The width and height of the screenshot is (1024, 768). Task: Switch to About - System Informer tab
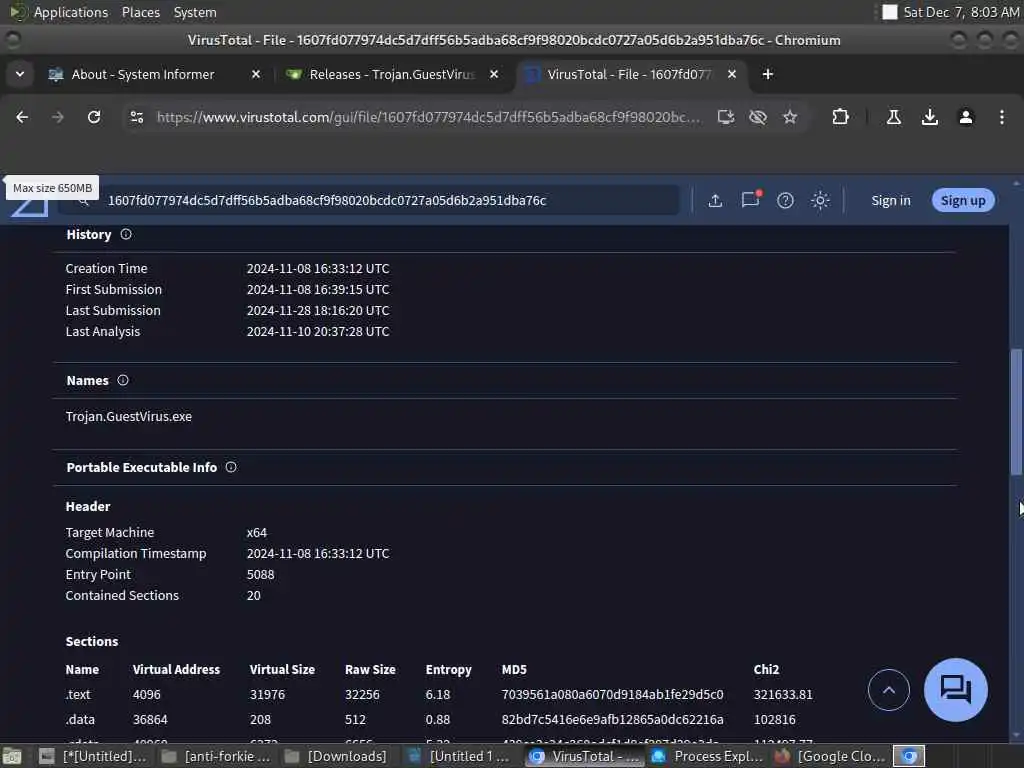click(143, 74)
